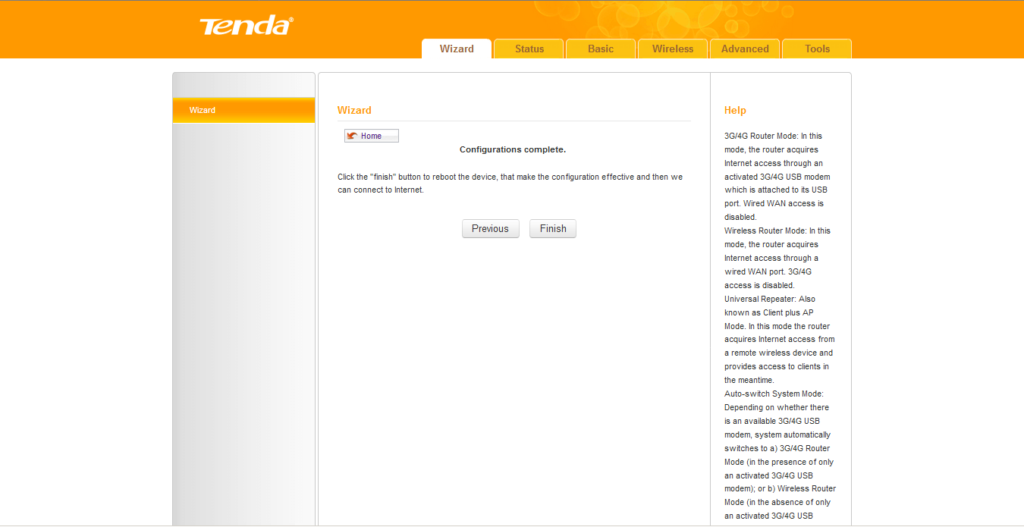Click the finish-button instruction paragraph
The width and height of the screenshot is (1024, 527).
(x=510, y=183)
